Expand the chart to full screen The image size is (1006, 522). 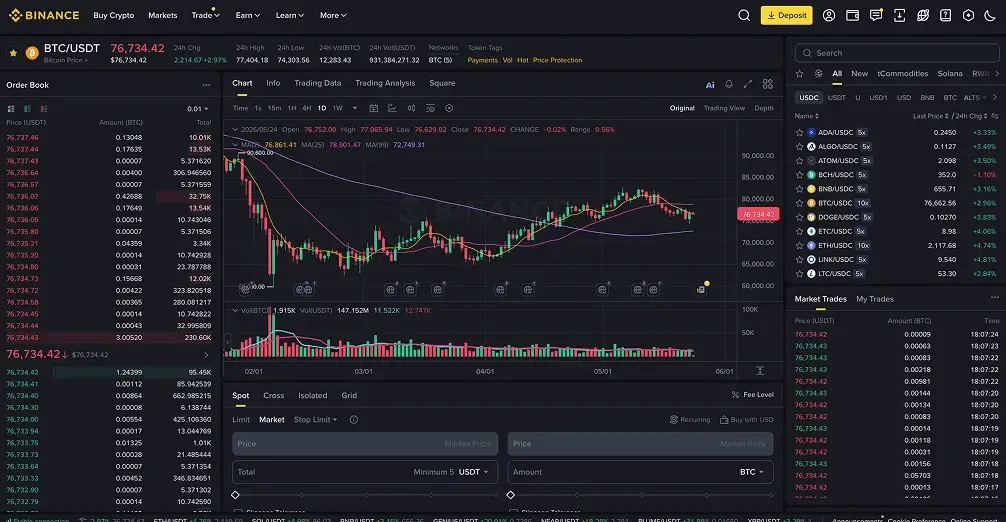click(747, 84)
